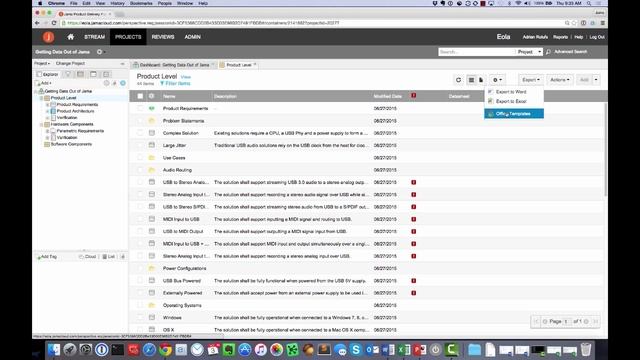Switch to document view icon
Image resolution: width=640 pixels, height=360 pixels.
click(481, 80)
